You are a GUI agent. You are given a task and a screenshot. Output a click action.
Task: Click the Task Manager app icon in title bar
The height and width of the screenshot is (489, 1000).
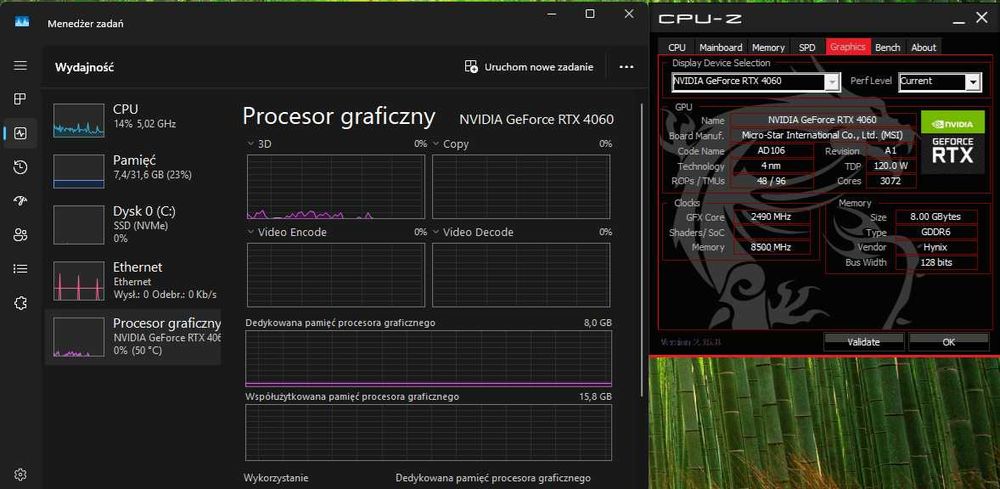point(22,23)
